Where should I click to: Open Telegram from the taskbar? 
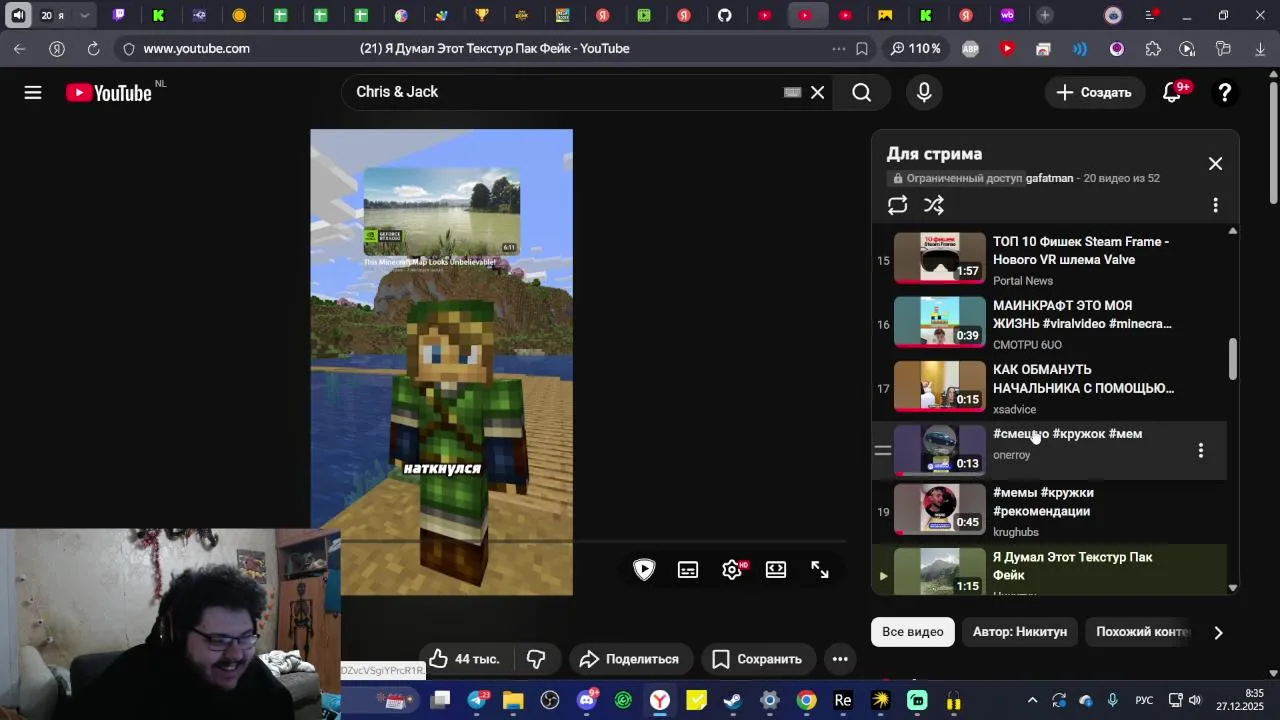(477, 700)
